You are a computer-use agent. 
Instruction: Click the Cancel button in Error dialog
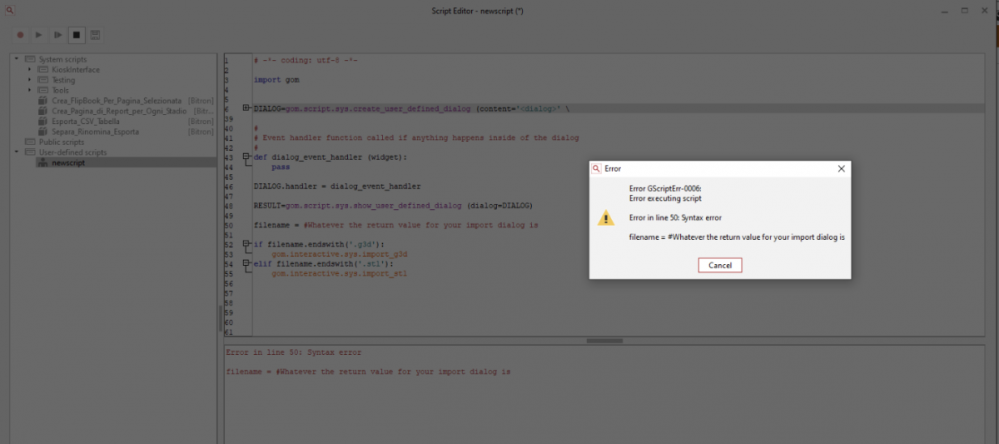(720, 265)
